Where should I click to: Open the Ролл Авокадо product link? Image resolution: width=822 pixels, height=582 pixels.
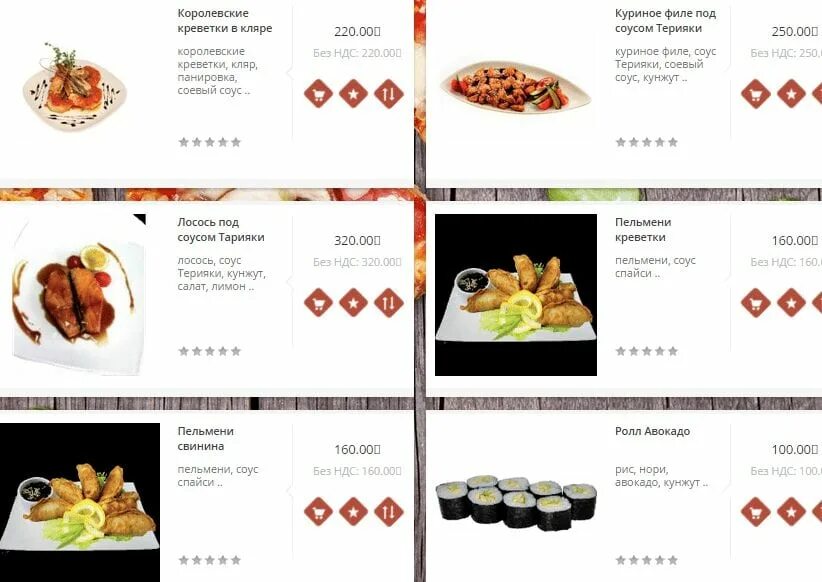[652, 431]
